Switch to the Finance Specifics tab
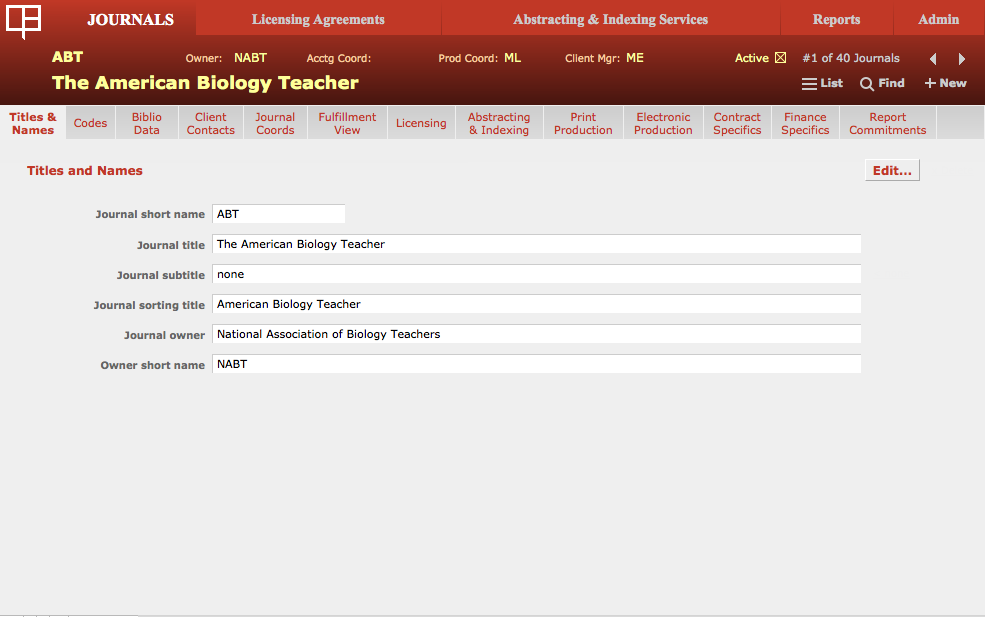The width and height of the screenshot is (985, 617). pos(805,123)
